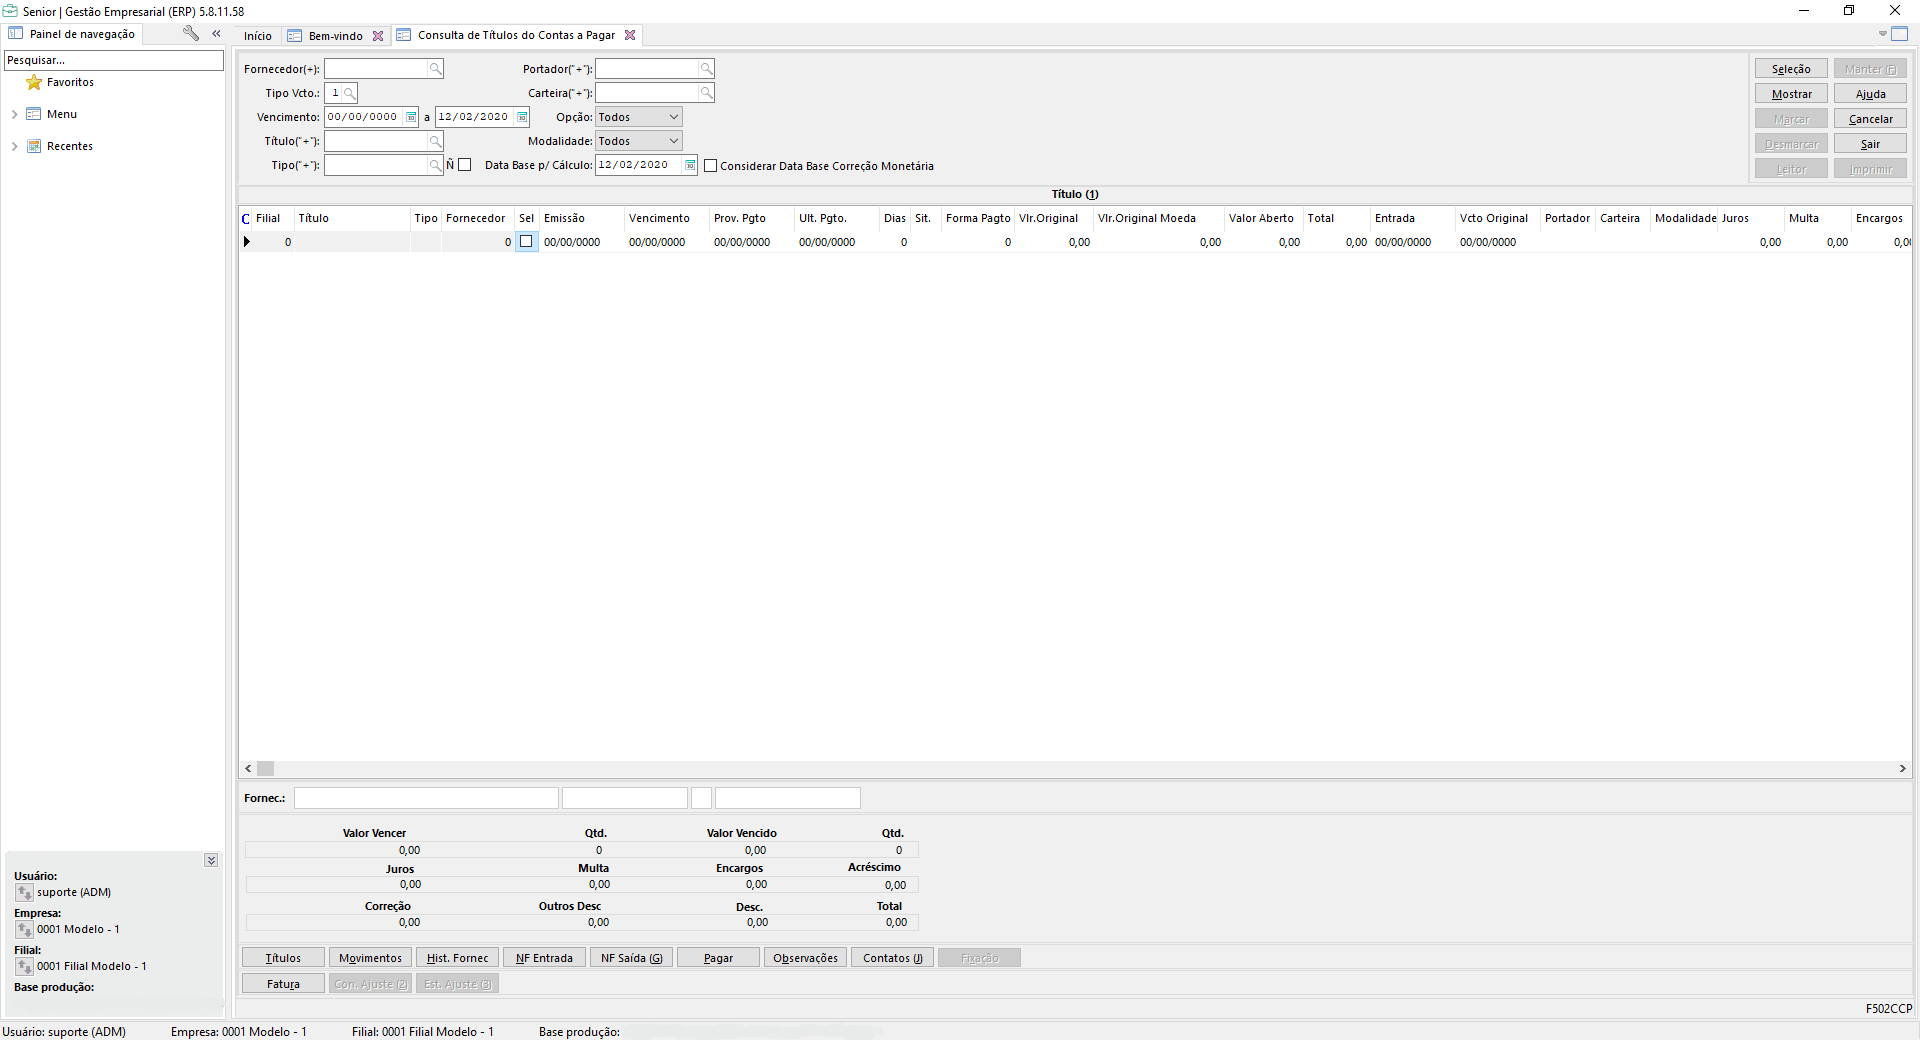
Task: Click the row indicator arrow in grid
Action: coord(247,242)
